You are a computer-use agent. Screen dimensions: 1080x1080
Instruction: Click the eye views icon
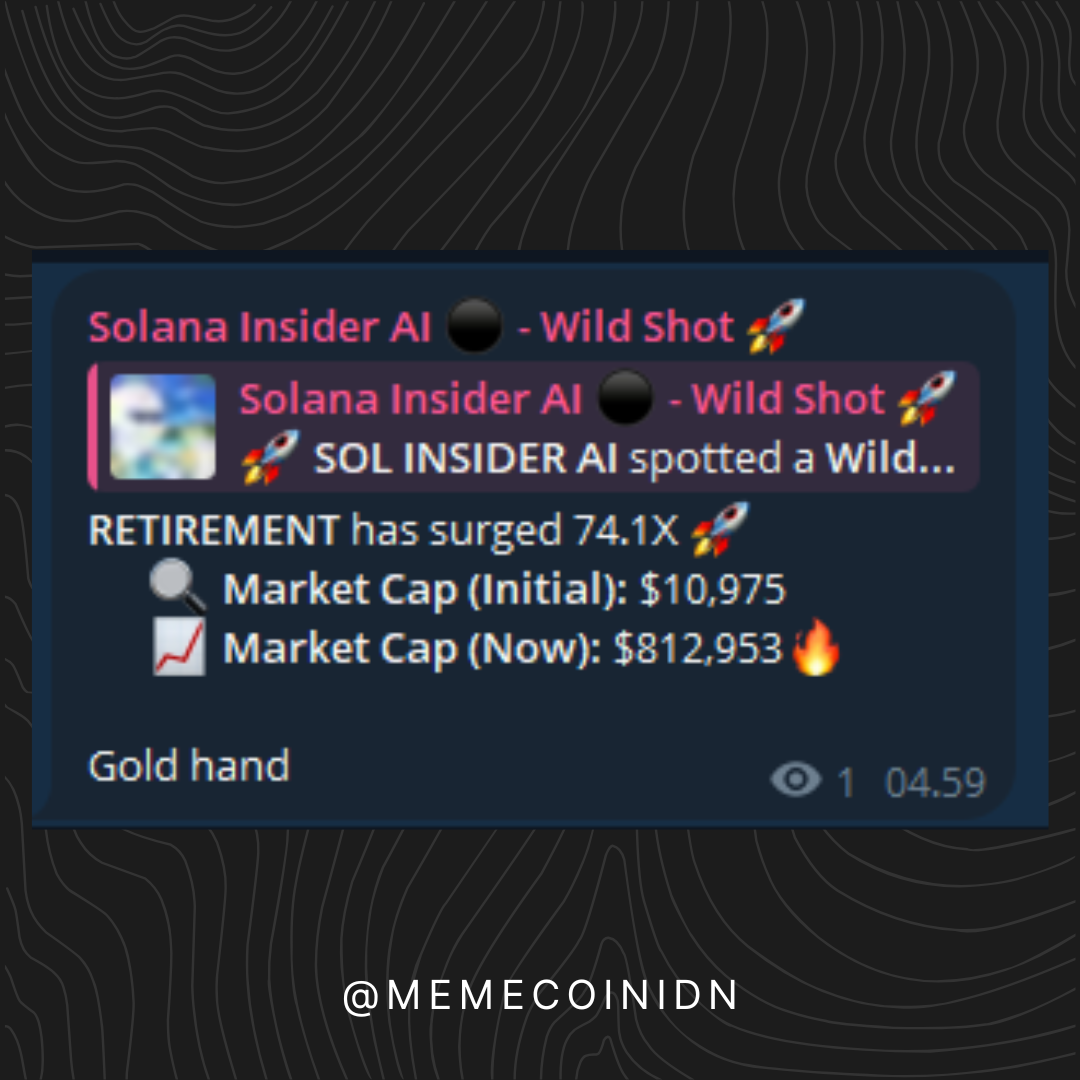(796, 780)
